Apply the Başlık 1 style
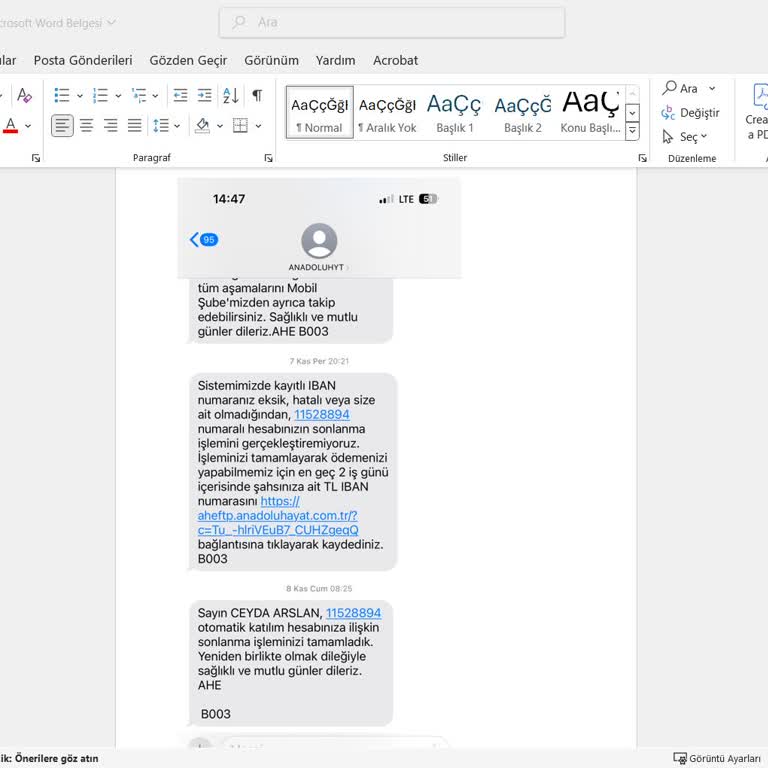768x768 pixels. 455,113
